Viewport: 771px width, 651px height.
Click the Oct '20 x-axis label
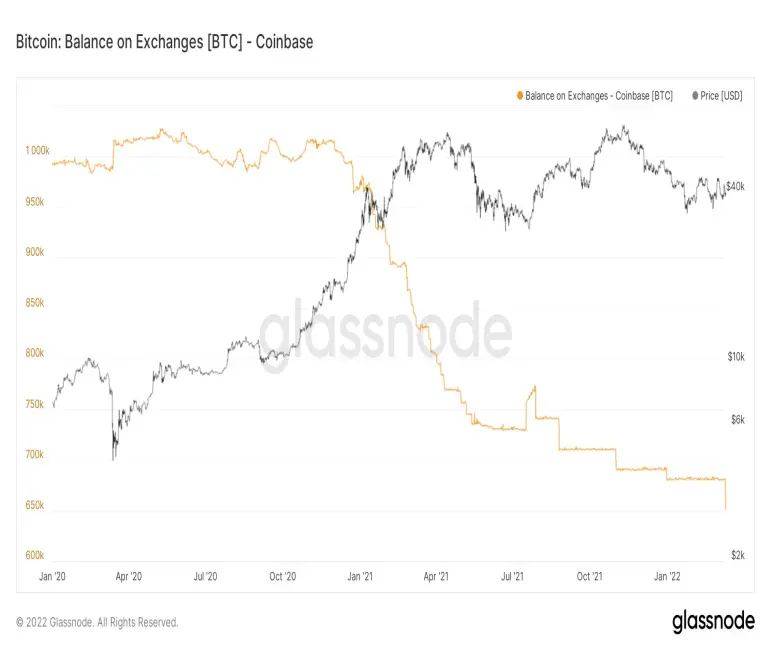[283, 576]
